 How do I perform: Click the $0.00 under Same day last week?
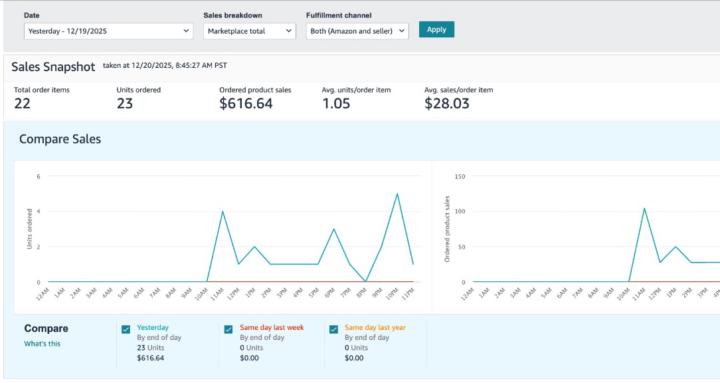click(249, 358)
